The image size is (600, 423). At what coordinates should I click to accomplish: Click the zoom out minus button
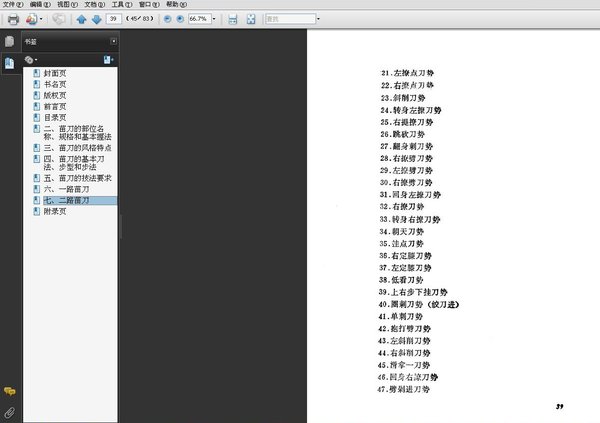[x=167, y=19]
